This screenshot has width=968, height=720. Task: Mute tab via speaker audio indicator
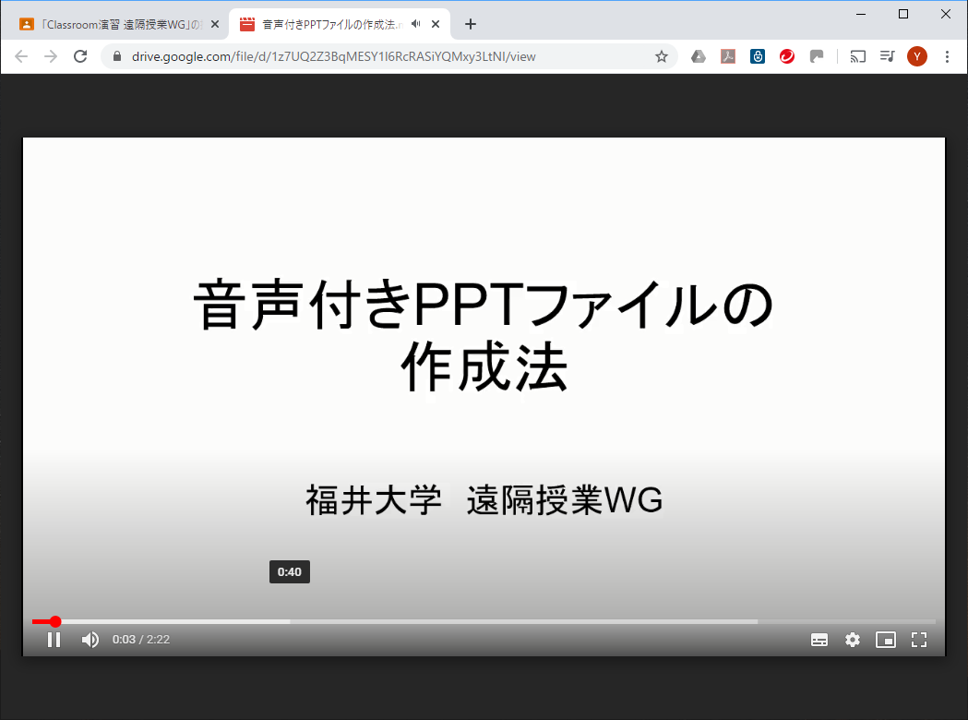[416, 24]
